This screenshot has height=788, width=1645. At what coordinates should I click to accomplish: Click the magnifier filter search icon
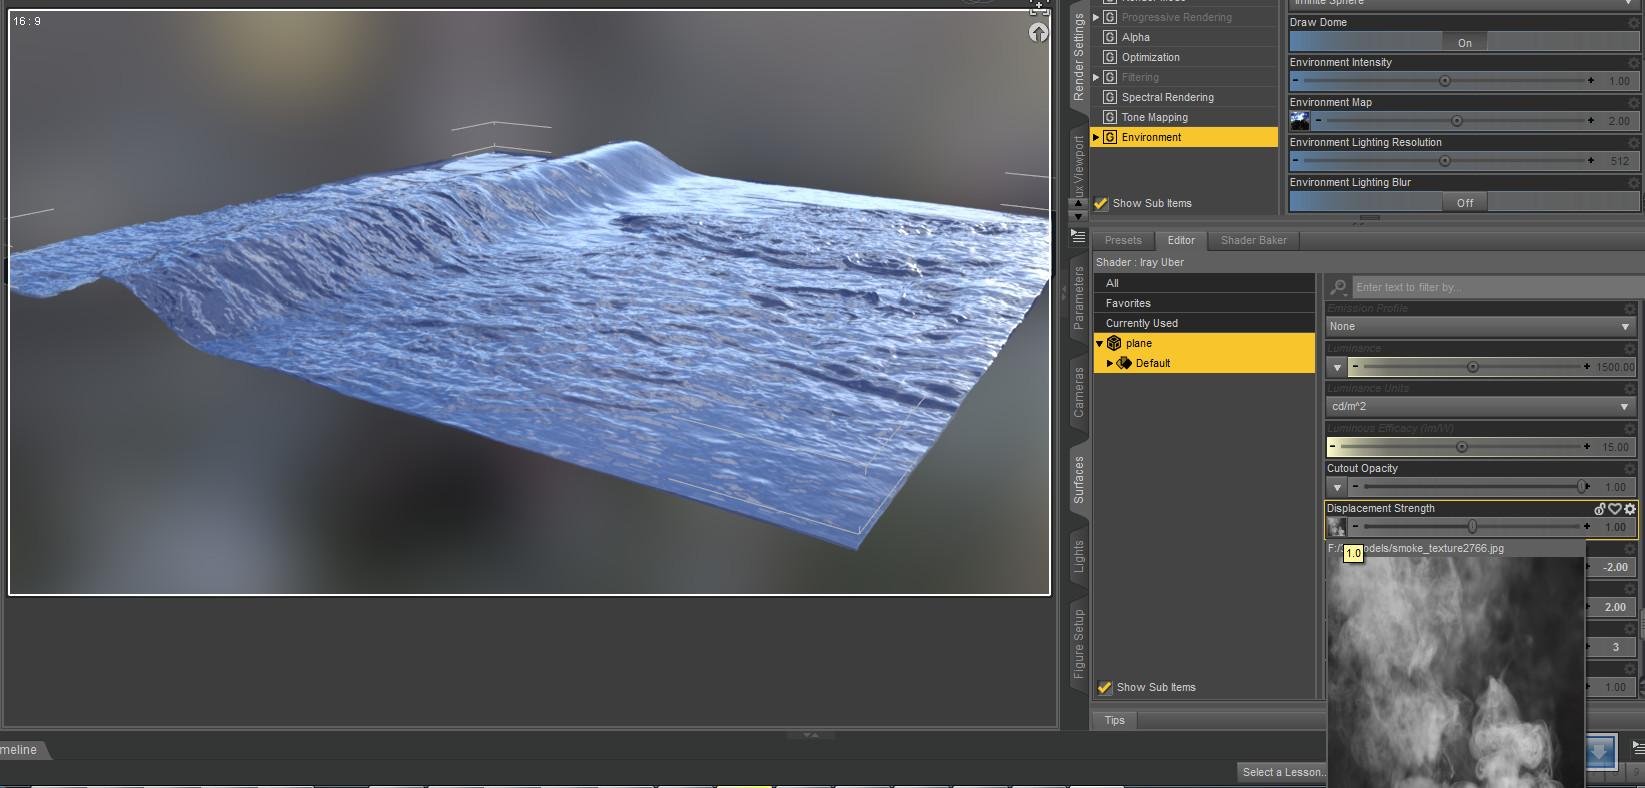point(1339,287)
